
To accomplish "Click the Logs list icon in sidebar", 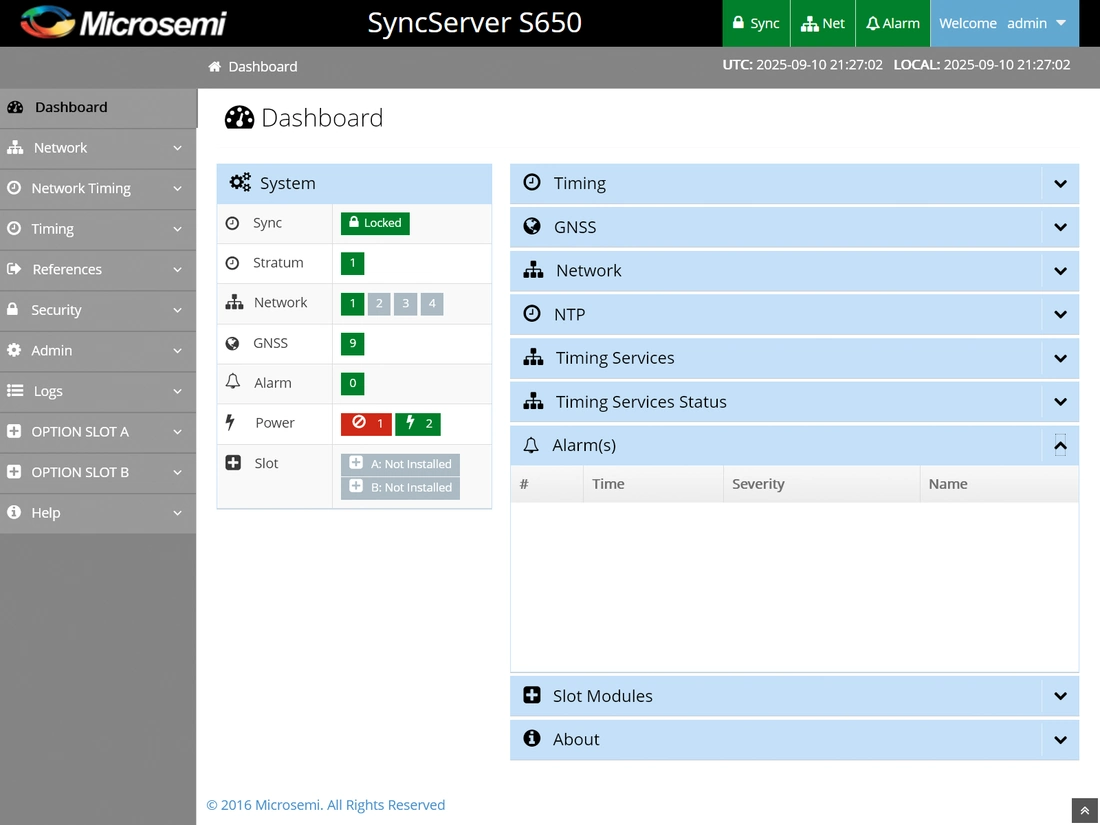I will (15, 390).
